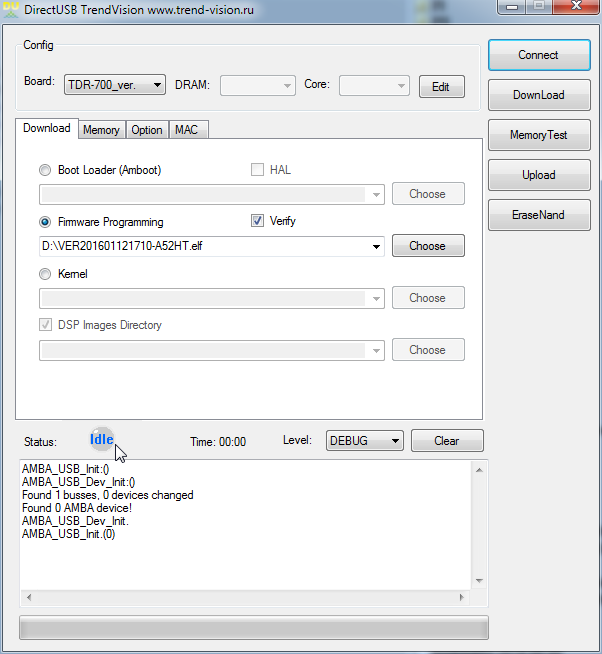Screen dimensions: 602x654
Task: Click the DirectUSB app icon in title bar
Action: click(x=11, y=9)
